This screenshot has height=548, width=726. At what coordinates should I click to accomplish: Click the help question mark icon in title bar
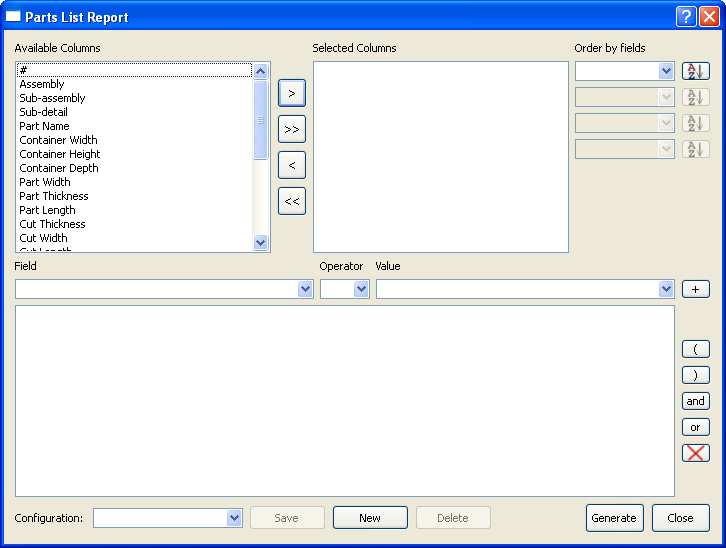[x=686, y=16]
